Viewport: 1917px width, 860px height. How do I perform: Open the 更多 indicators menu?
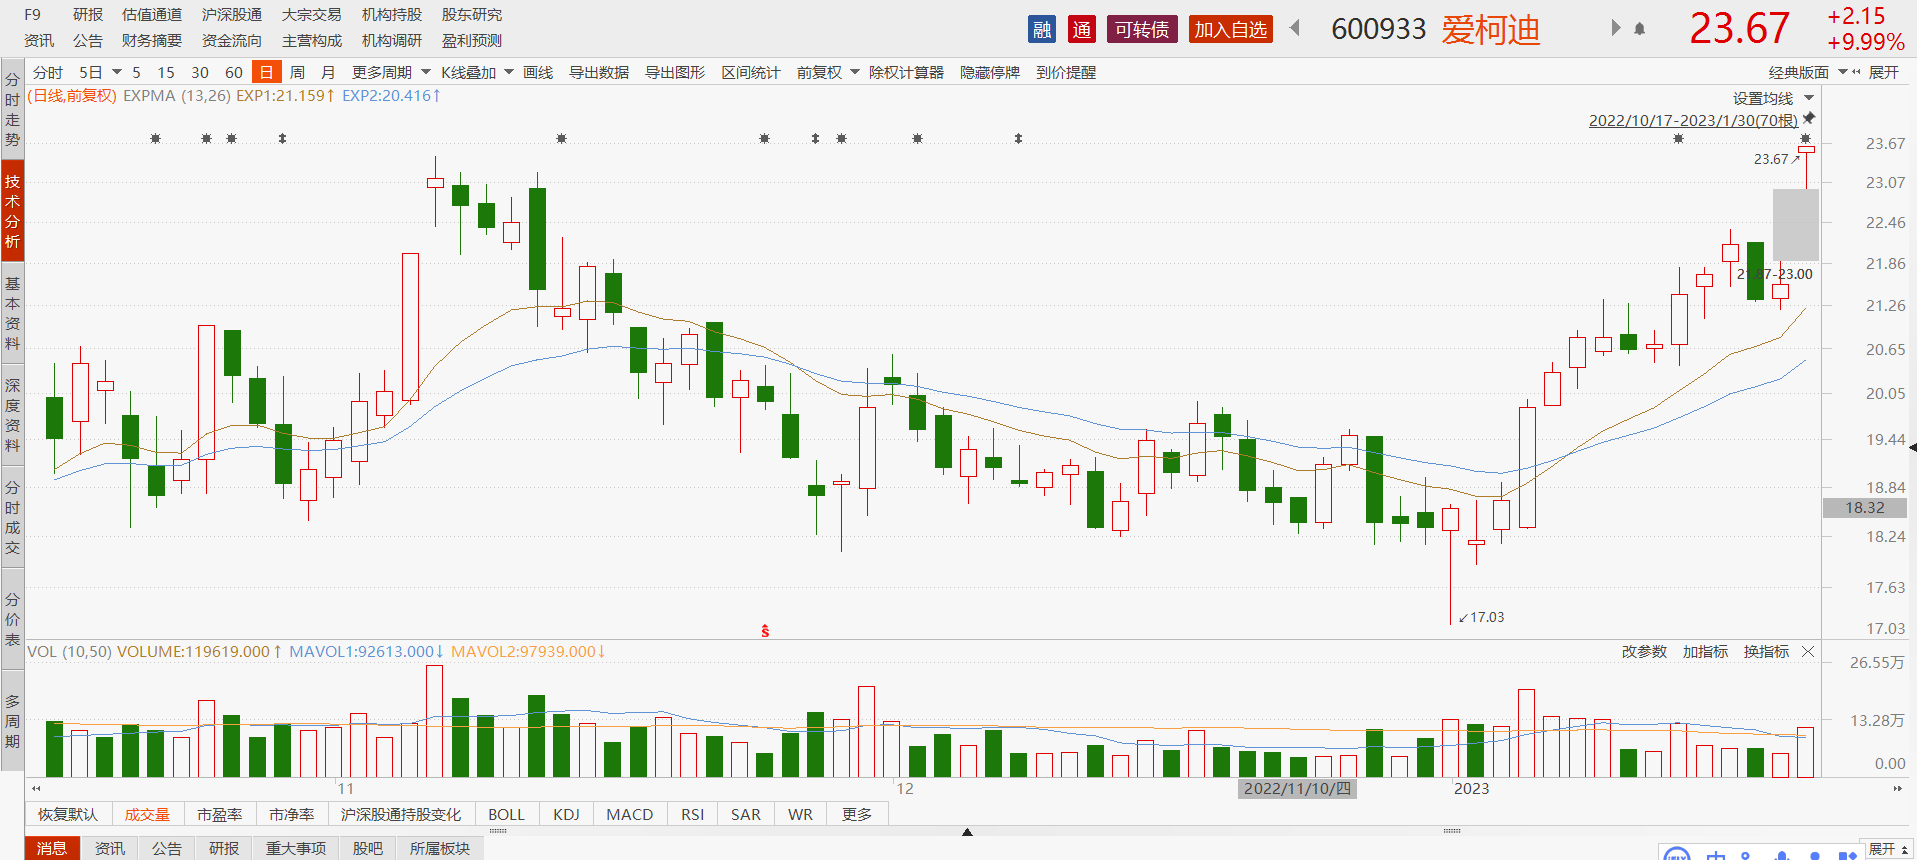pyautogui.click(x=857, y=814)
